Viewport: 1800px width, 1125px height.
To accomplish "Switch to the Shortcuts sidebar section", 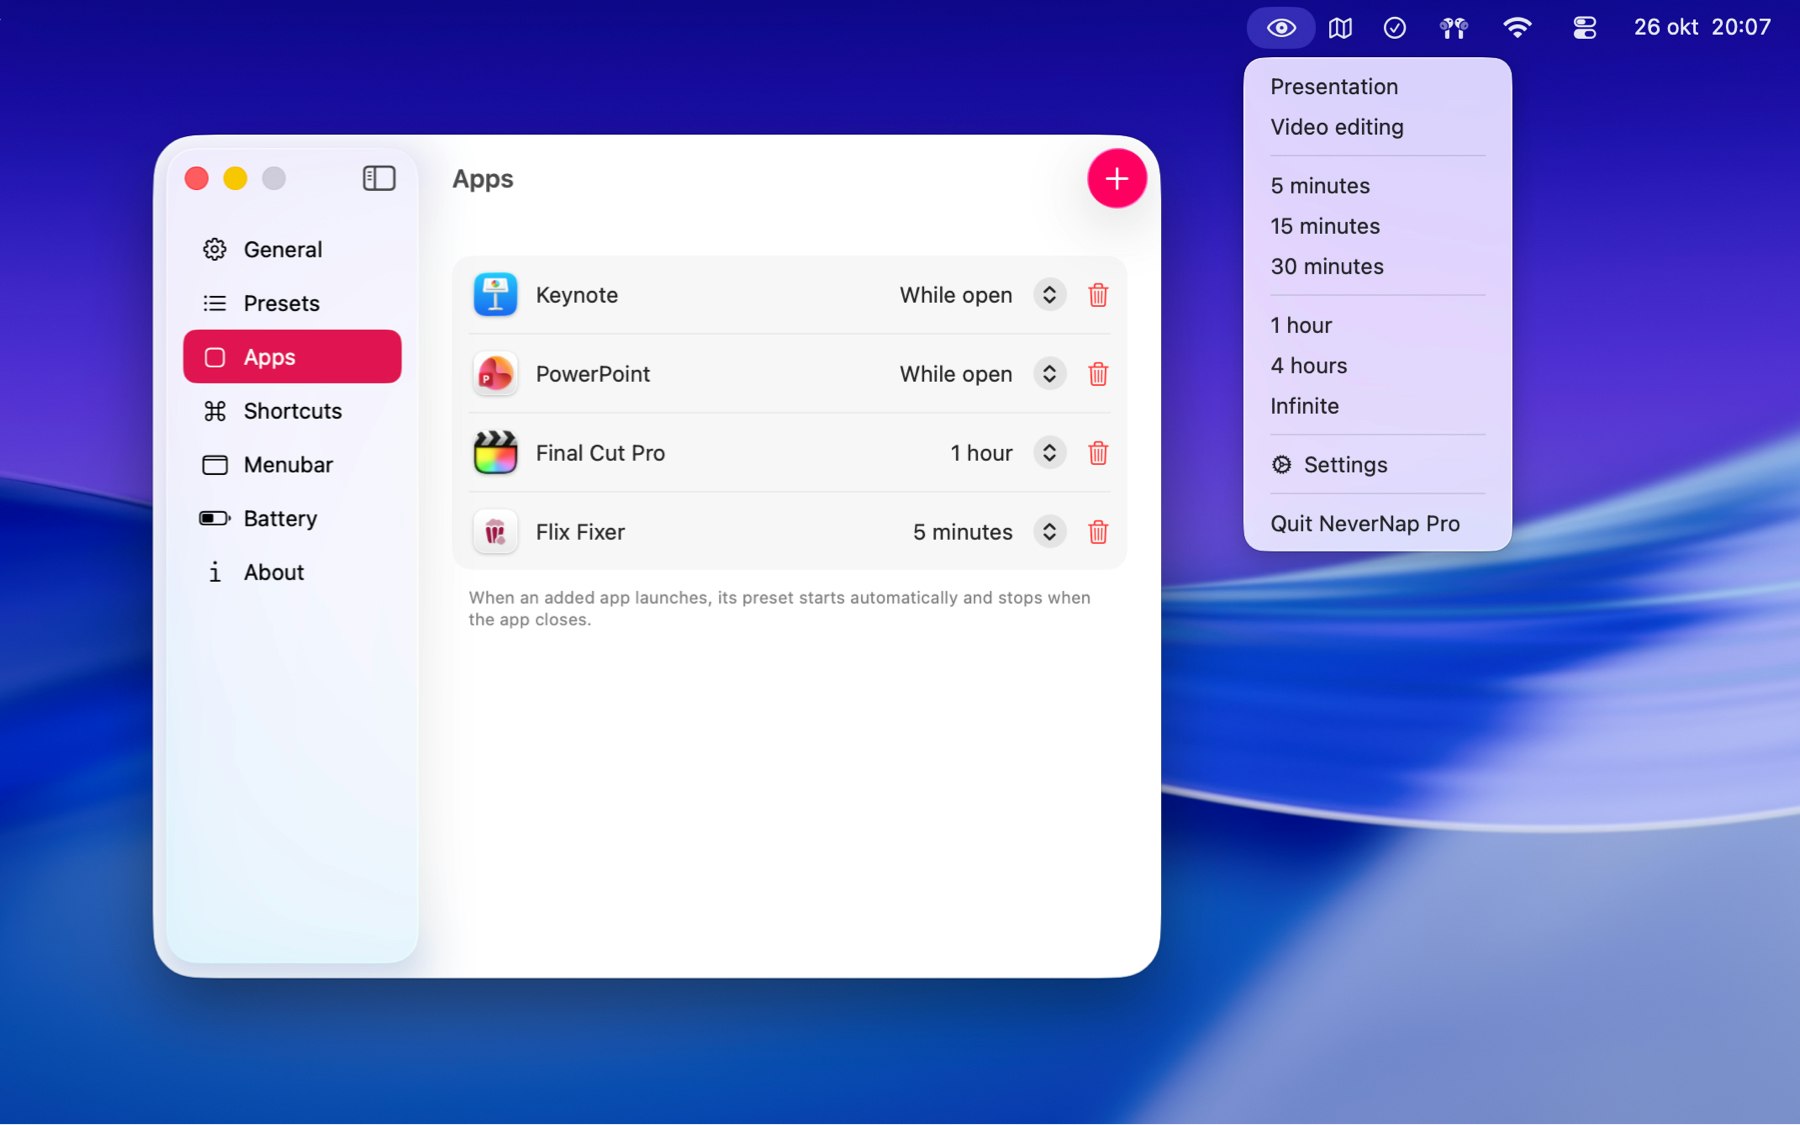I will pos(292,411).
